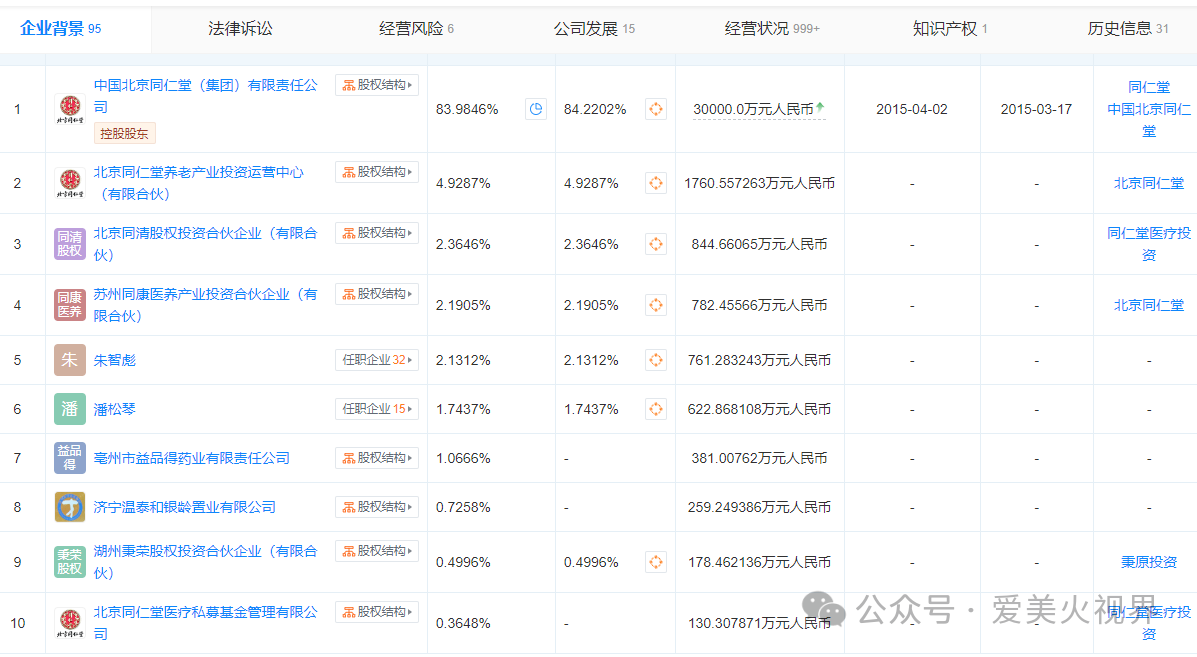Click the 0.3648% shareholding value

pyautogui.click(x=463, y=623)
